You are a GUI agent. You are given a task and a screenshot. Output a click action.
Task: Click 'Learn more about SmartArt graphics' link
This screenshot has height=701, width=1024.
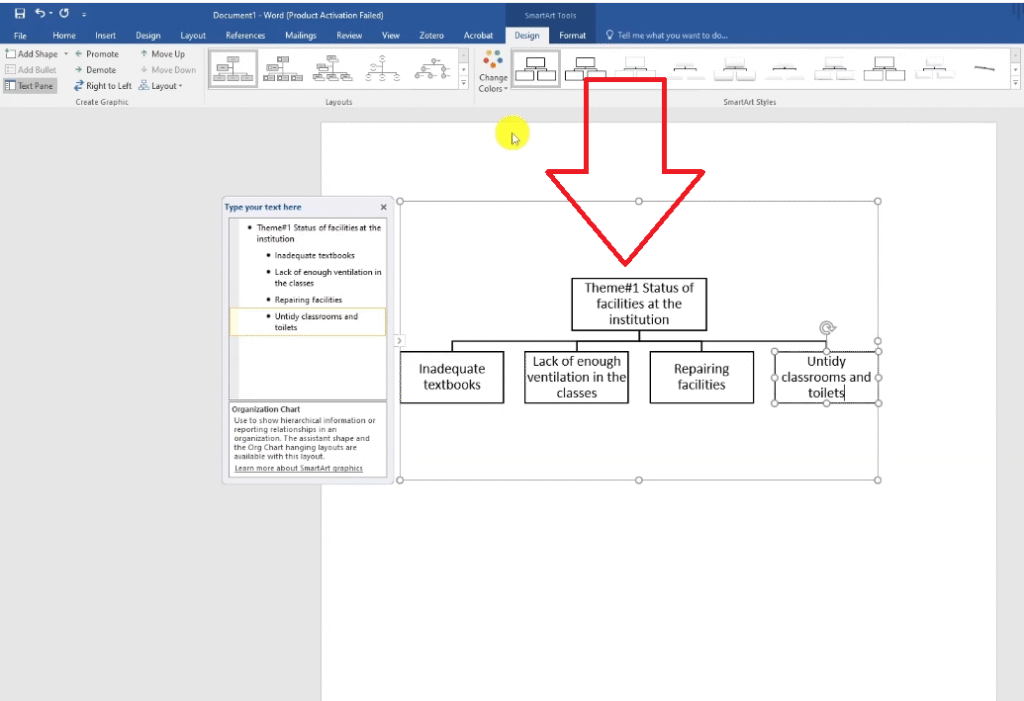tap(298, 468)
